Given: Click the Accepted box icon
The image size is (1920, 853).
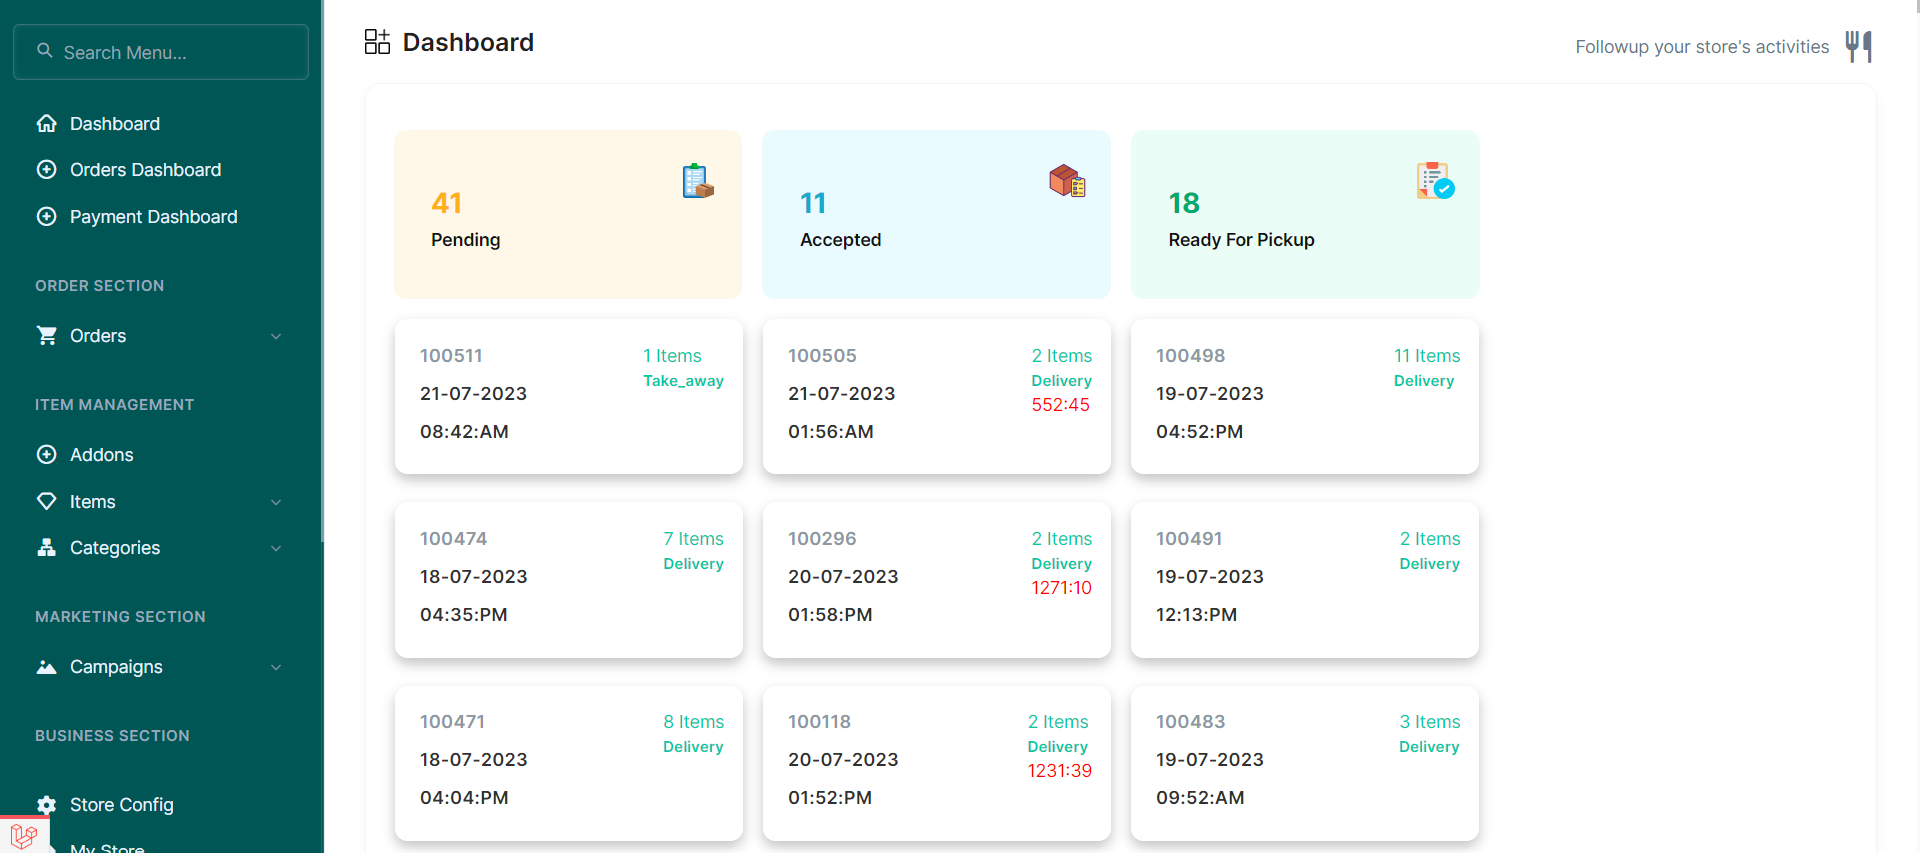Looking at the screenshot, I should click(1067, 181).
